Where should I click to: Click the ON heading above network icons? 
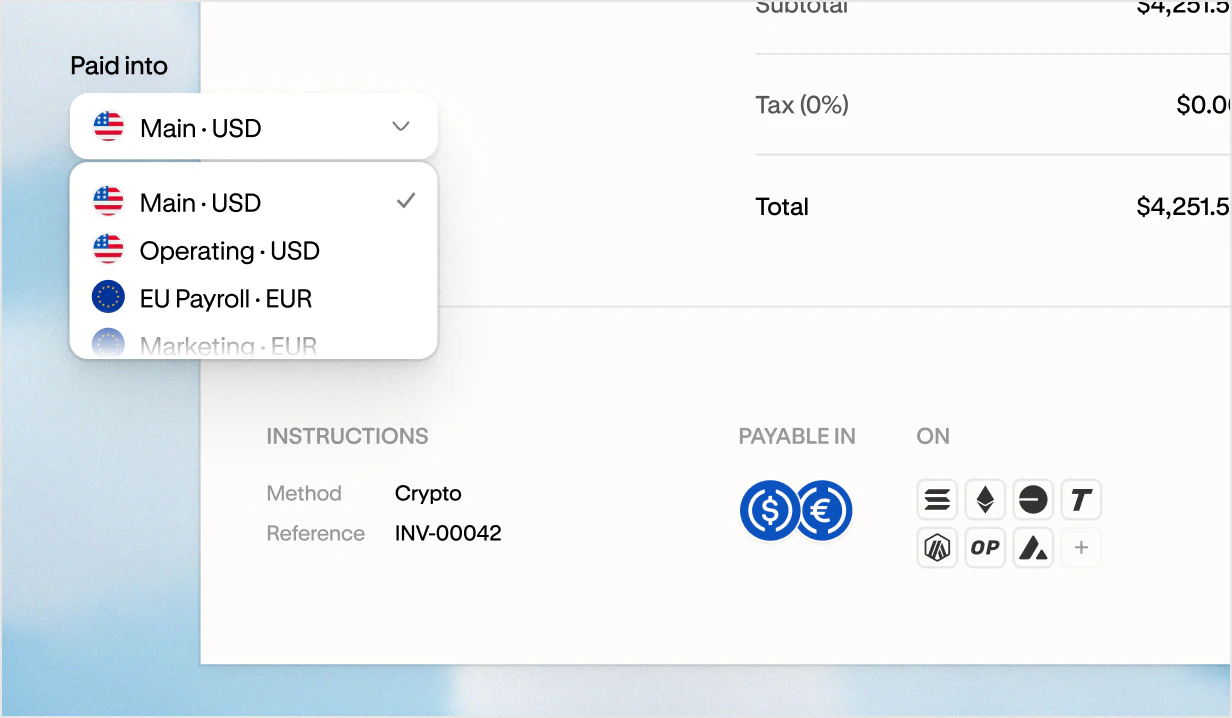pyautogui.click(x=933, y=436)
